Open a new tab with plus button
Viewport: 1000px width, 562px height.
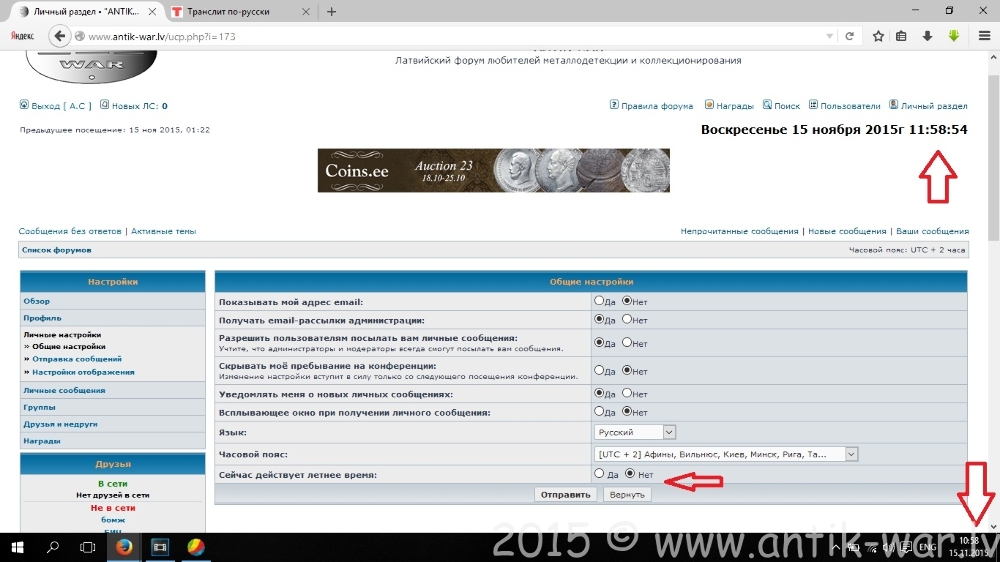click(x=331, y=11)
